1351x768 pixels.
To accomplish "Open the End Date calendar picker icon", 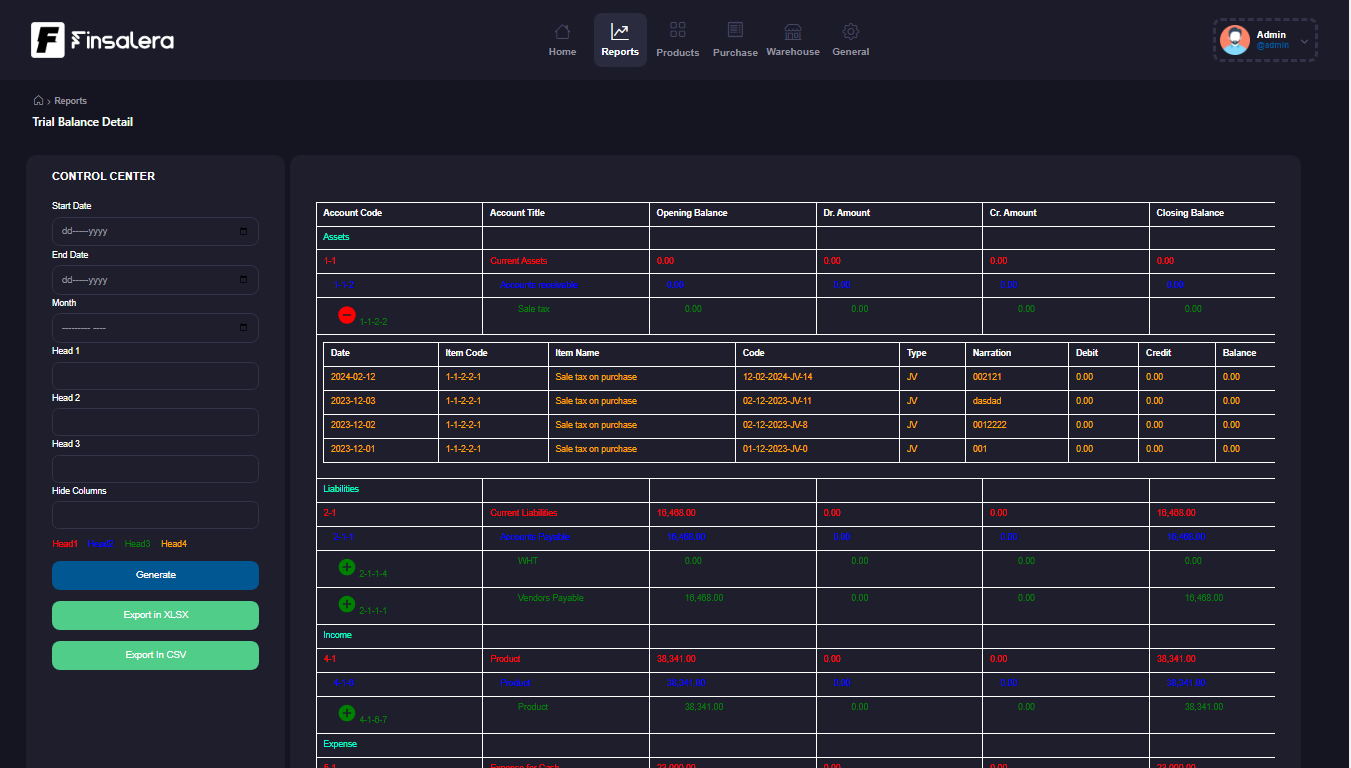I will click(x=243, y=280).
